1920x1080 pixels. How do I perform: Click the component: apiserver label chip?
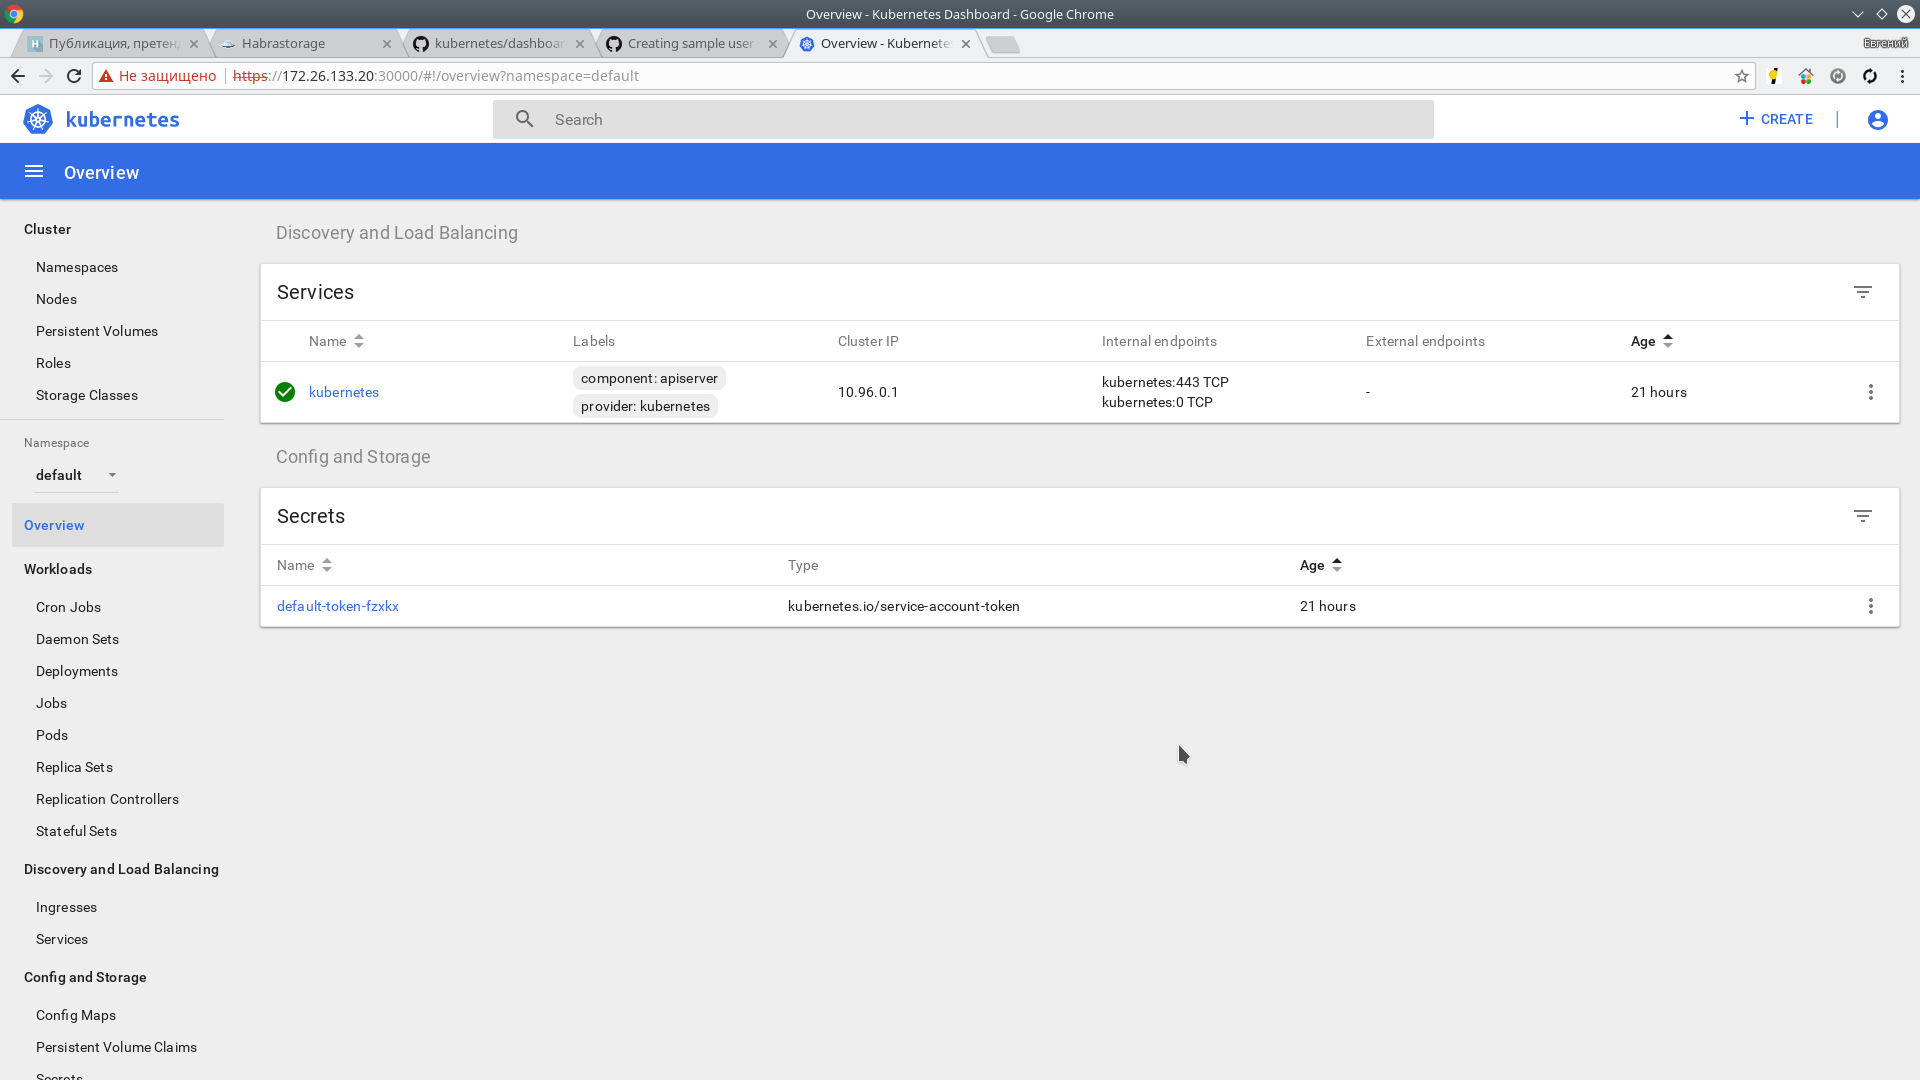[649, 378]
